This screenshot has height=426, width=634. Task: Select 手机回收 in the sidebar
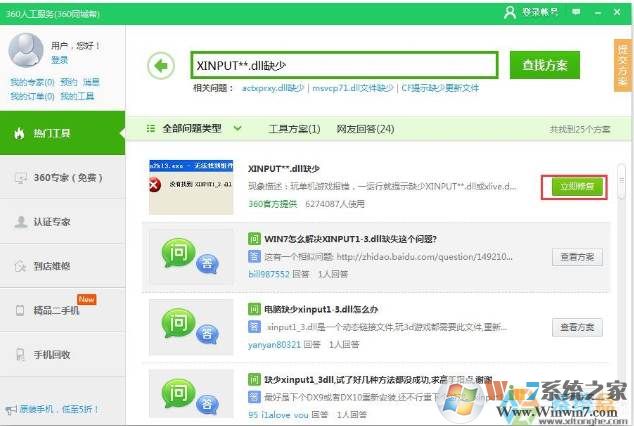[62, 354]
